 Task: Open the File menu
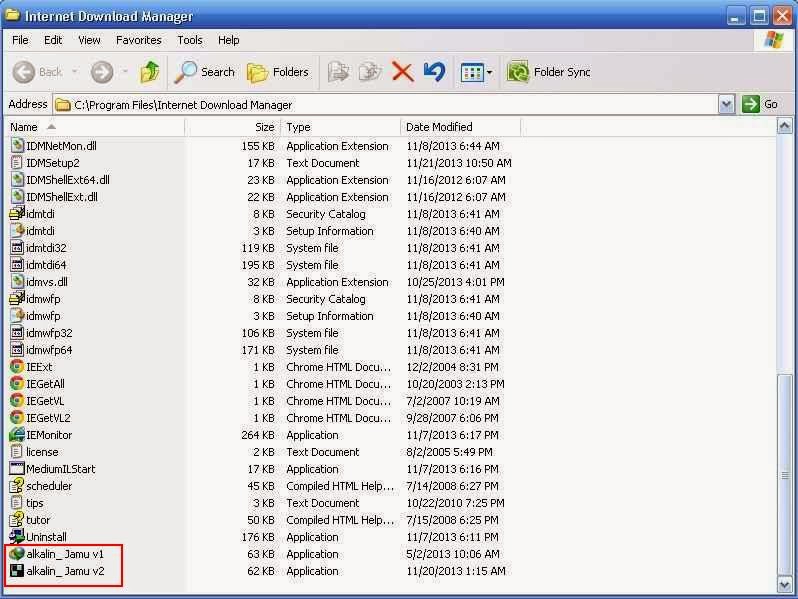click(20, 40)
